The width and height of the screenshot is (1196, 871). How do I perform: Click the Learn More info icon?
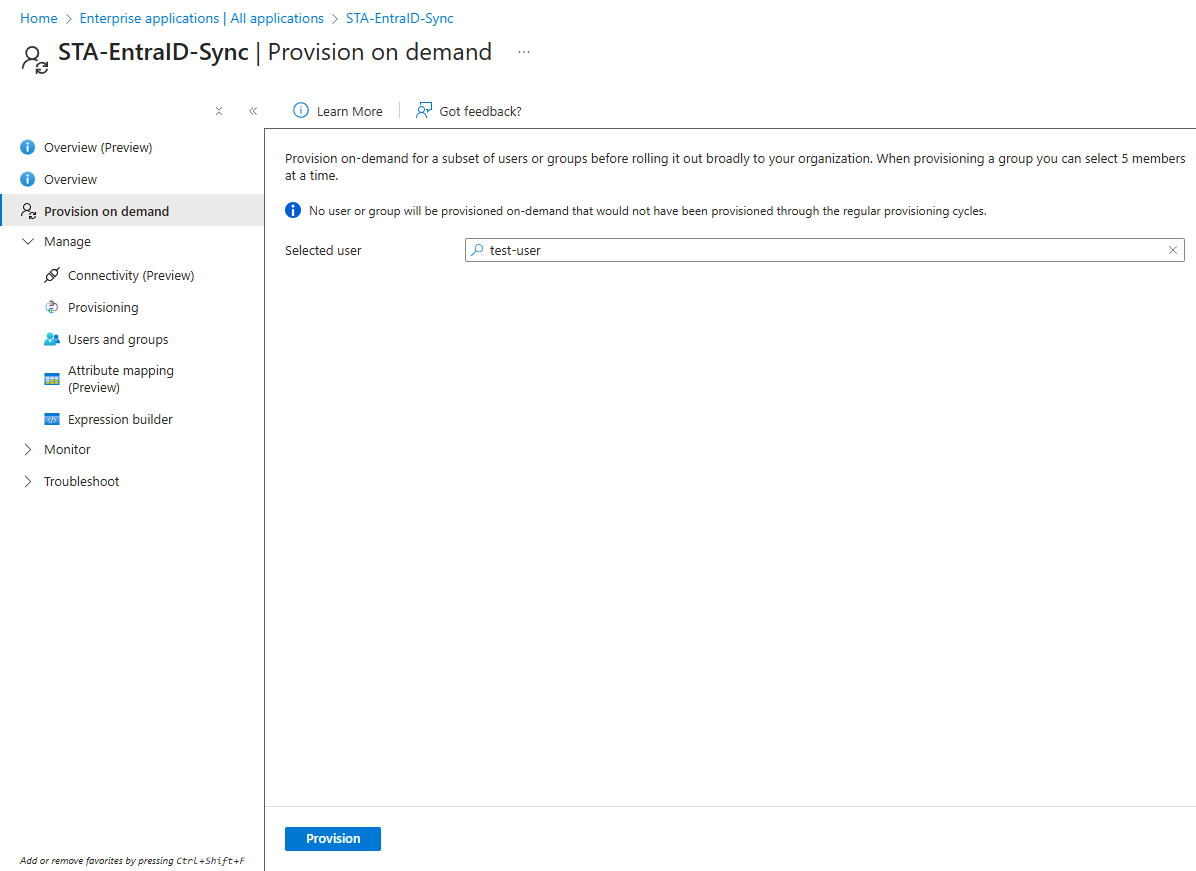[300, 111]
